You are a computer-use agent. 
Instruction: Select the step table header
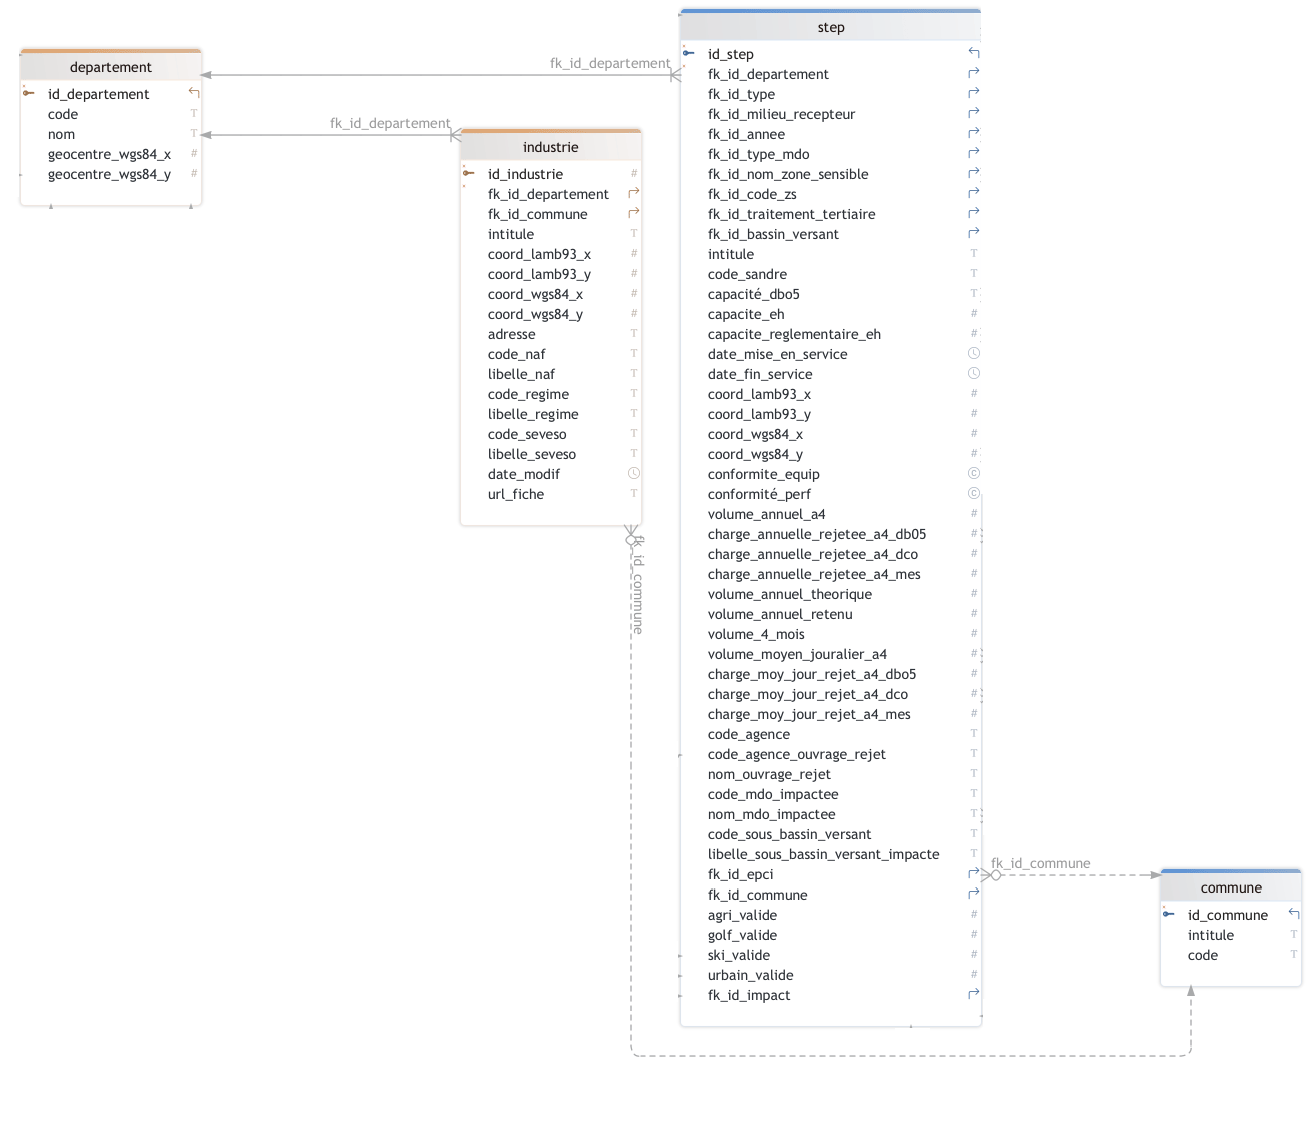coord(830,27)
